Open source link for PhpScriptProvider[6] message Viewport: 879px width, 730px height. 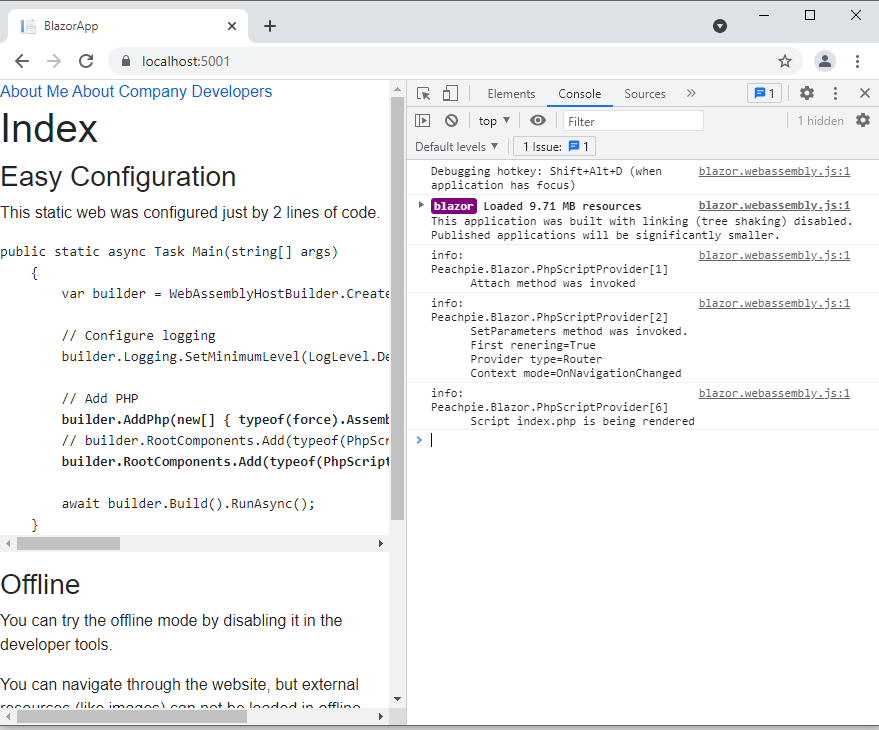pos(774,394)
